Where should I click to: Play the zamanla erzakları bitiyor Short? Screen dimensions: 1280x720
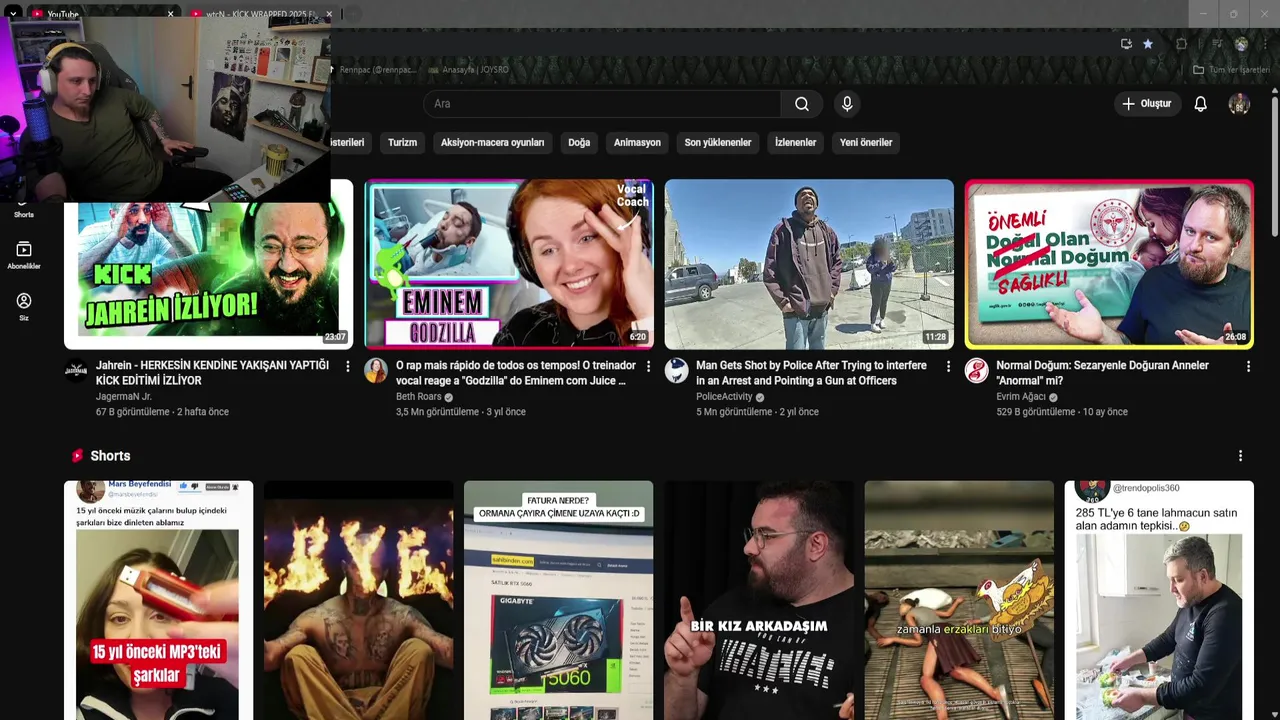(x=959, y=600)
